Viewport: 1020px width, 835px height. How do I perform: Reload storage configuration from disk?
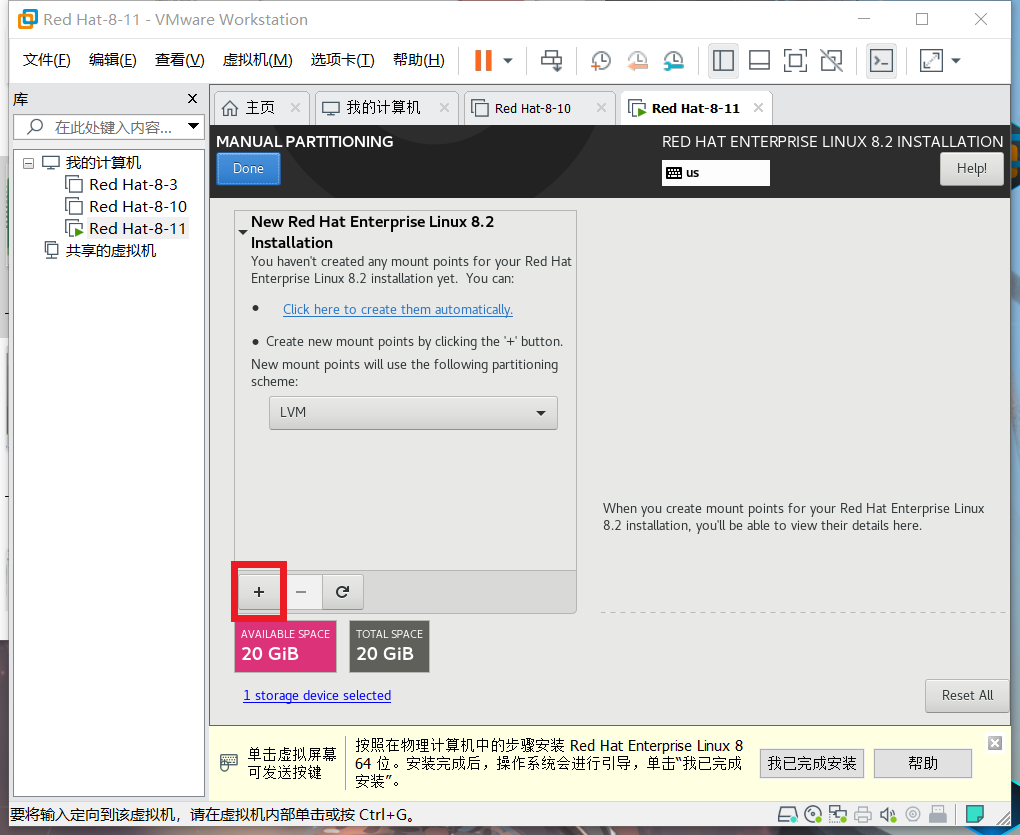point(342,592)
